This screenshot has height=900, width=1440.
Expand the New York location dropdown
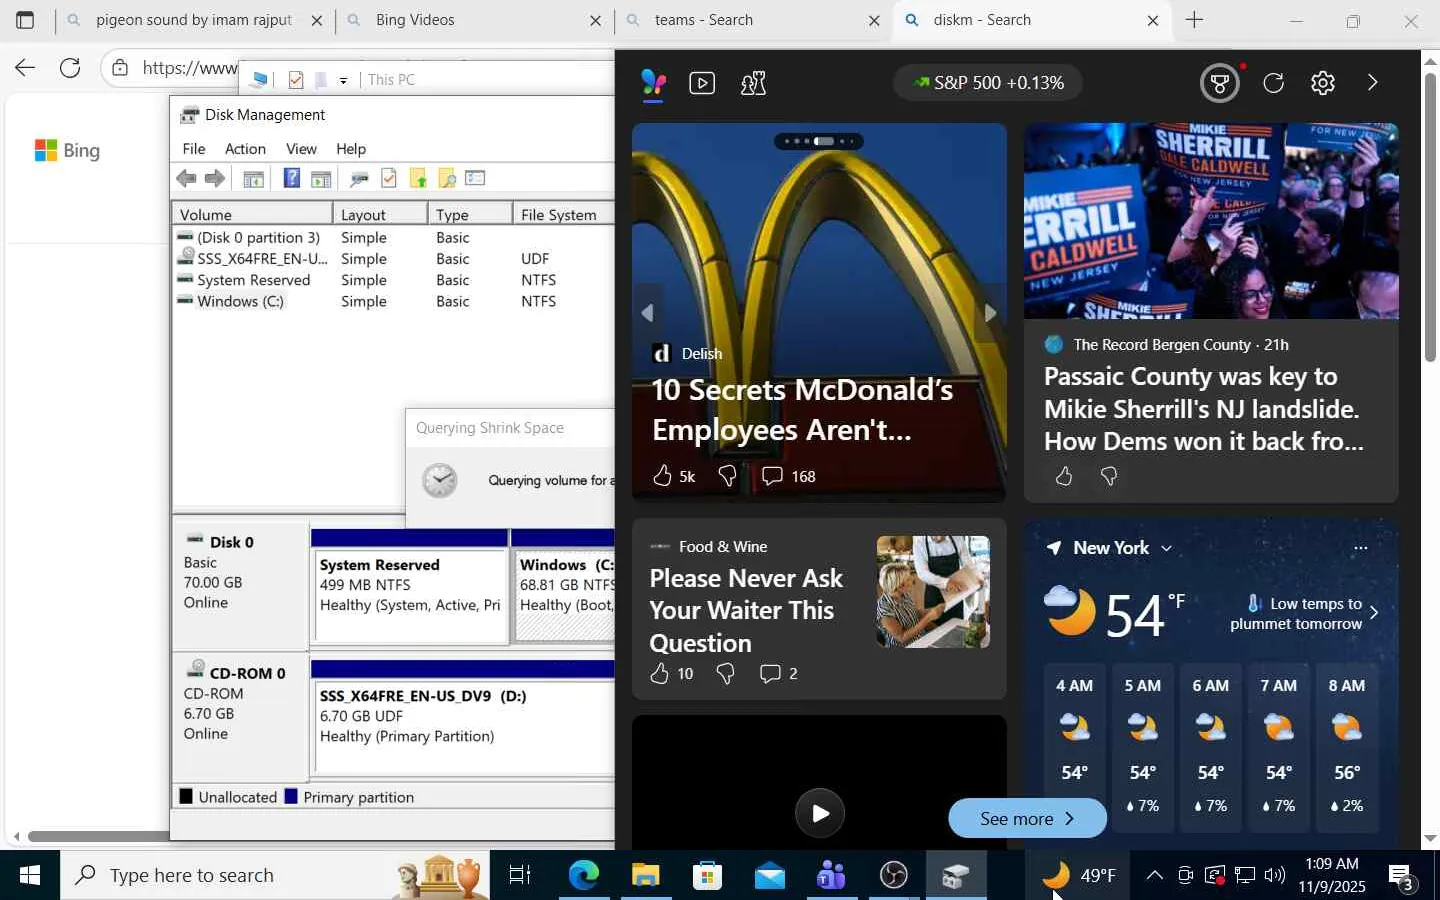pos(1166,548)
